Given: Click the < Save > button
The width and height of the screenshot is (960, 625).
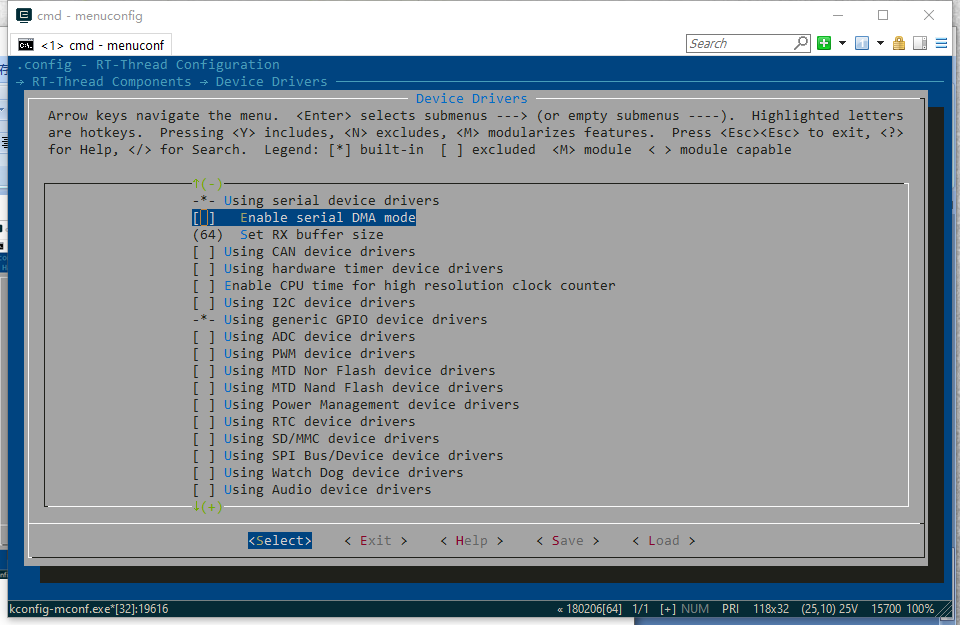Looking at the screenshot, I should click(568, 541).
